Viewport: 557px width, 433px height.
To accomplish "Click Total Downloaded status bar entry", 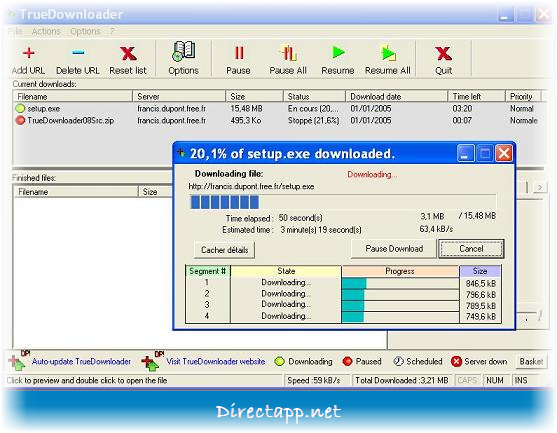I will (x=402, y=380).
